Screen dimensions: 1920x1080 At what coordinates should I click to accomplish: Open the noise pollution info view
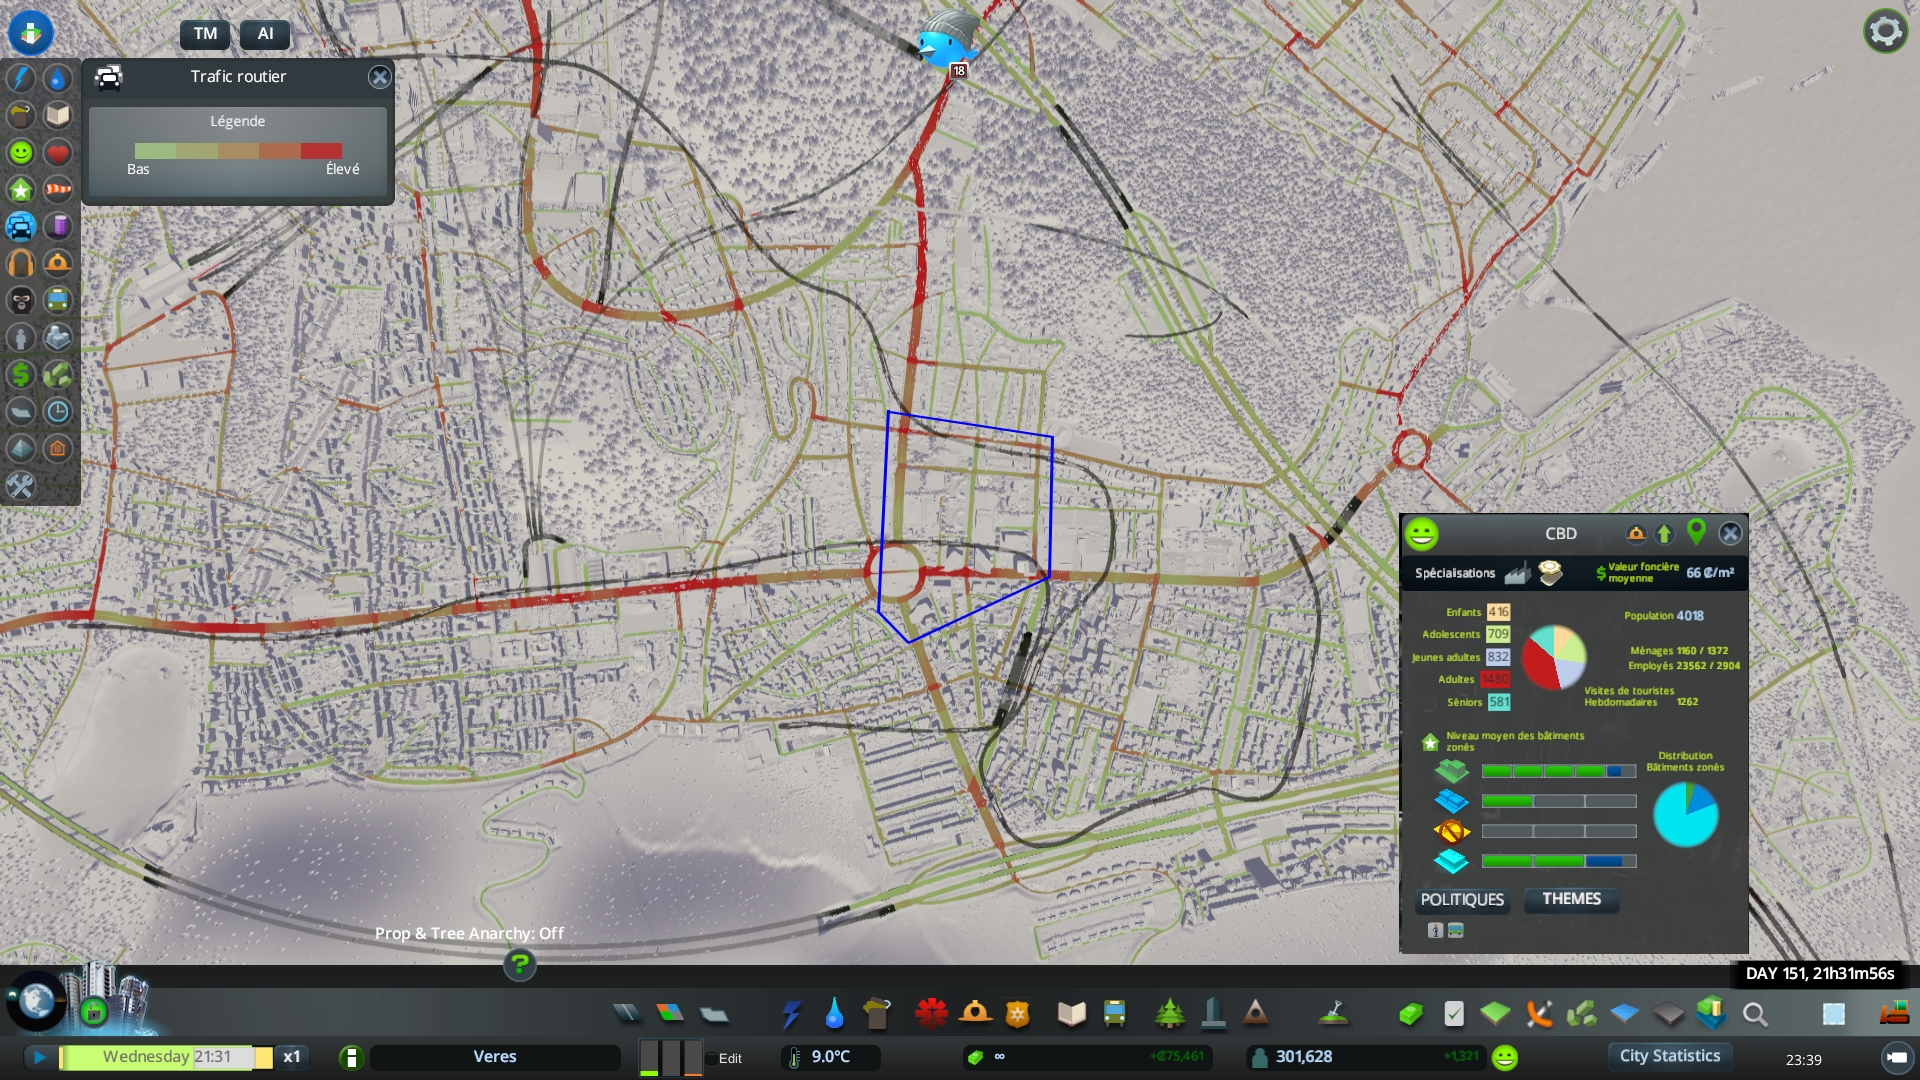21,264
